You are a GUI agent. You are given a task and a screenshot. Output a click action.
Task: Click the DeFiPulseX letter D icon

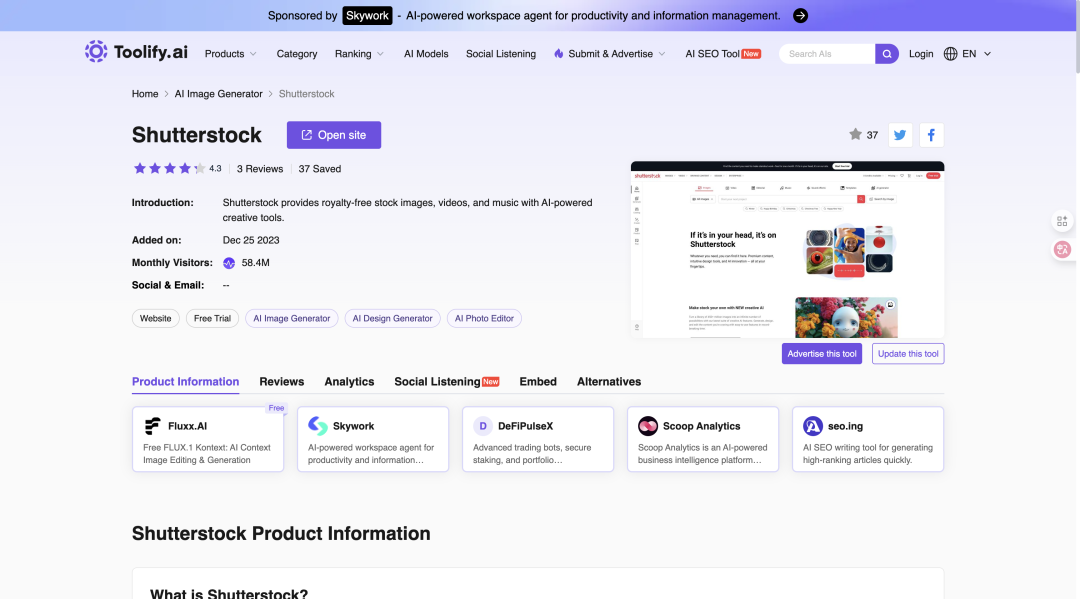point(483,426)
